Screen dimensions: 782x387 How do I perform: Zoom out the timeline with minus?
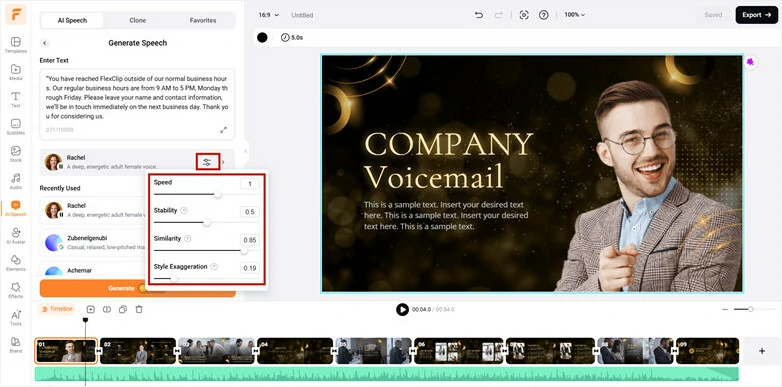(x=725, y=310)
